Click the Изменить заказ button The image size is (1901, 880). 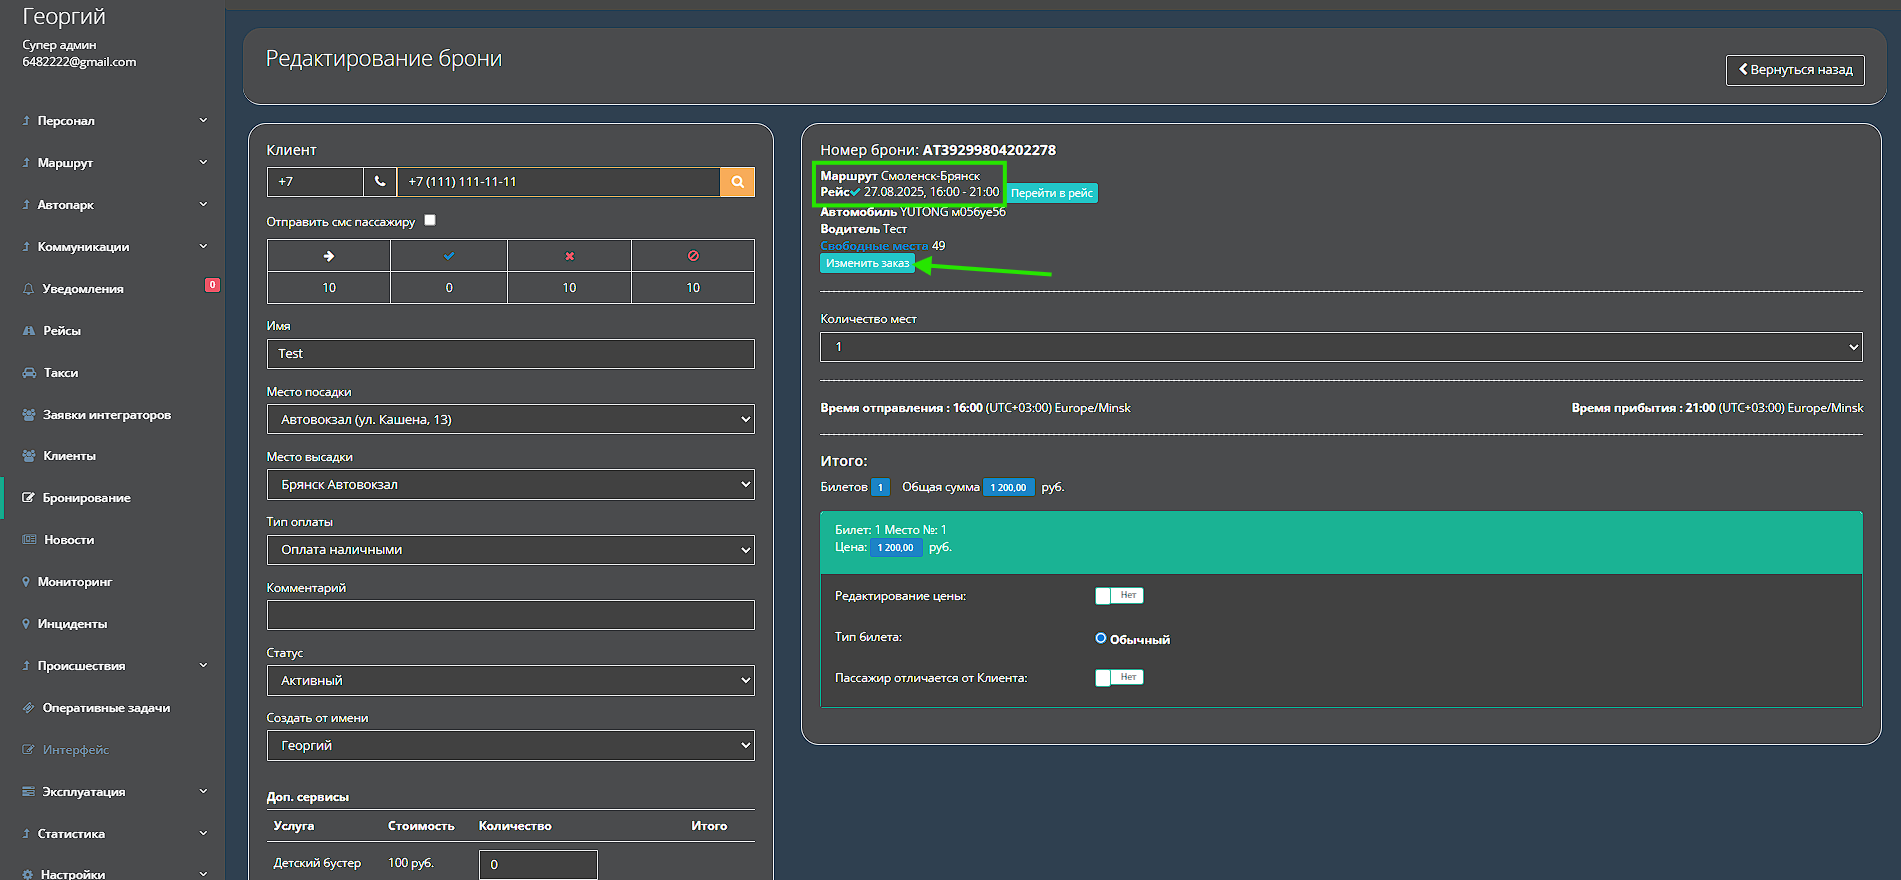click(x=867, y=263)
